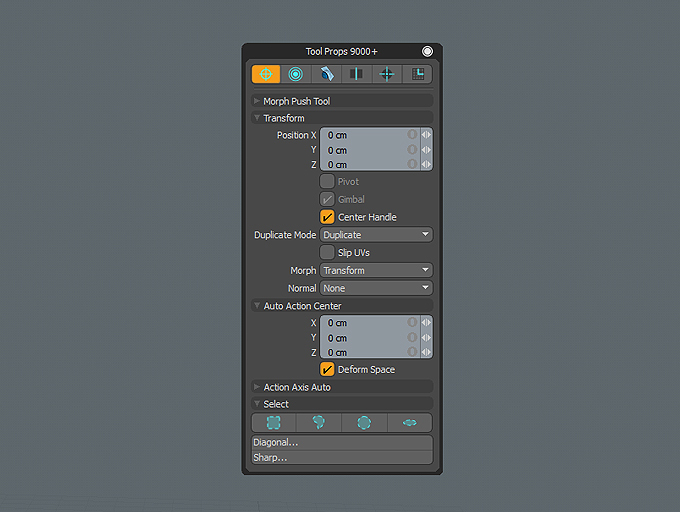Open the Morph Transform dropdown
The image size is (680, 512).
click(x=376, y=270)
